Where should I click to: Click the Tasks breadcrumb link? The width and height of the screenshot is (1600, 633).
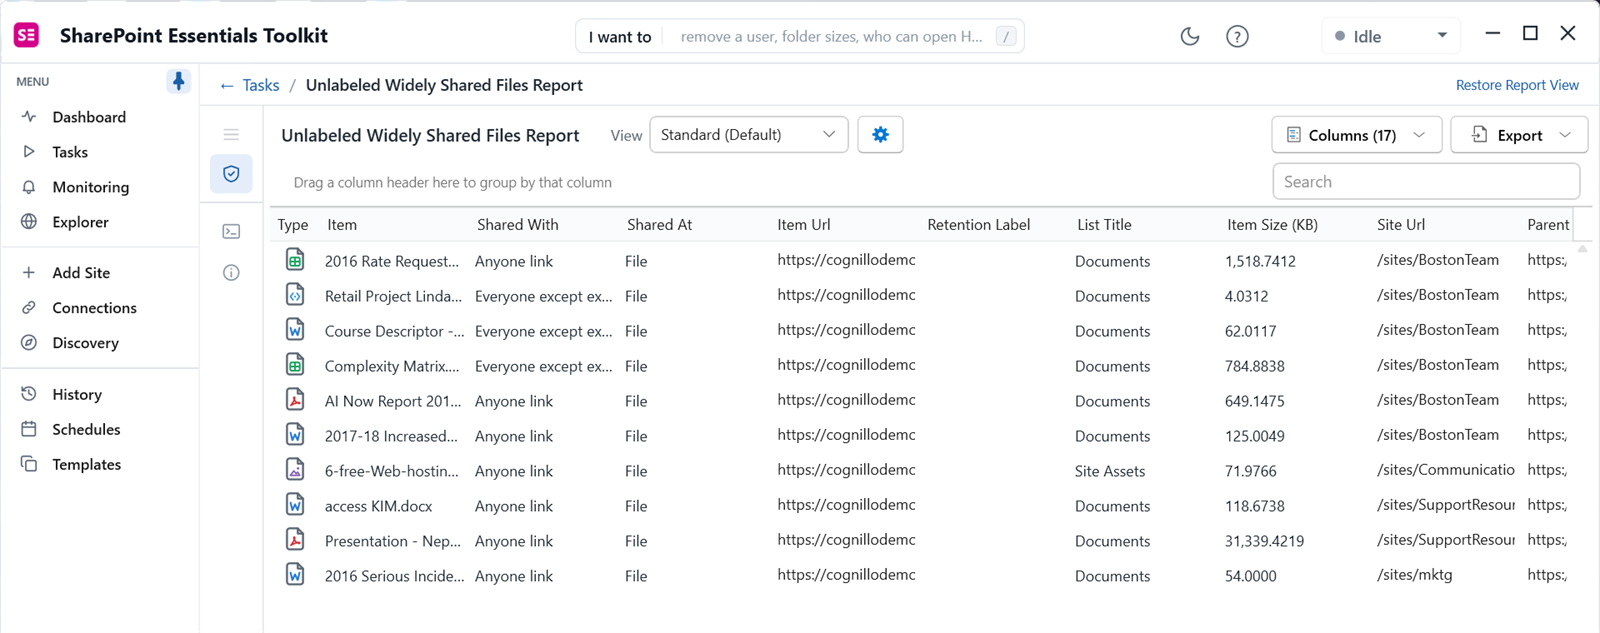261,85
